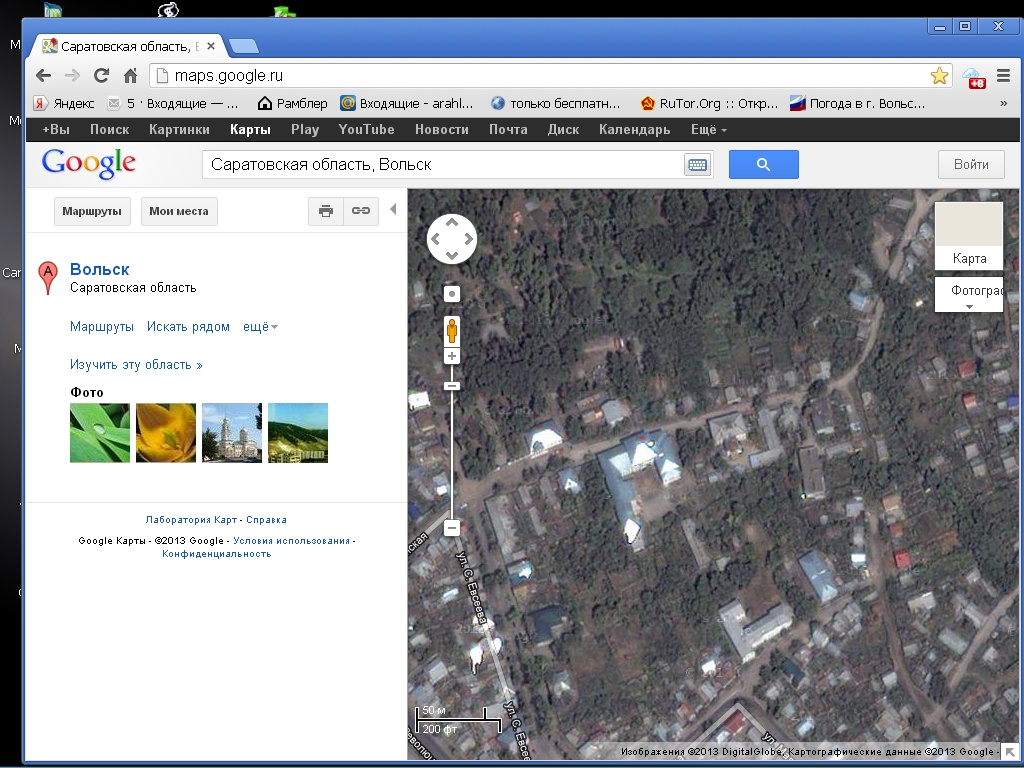Open the 'Ещё' menu in the Google bar
Image resolution: width=1024 pixels, height=768 pixels.
(708, 130)
